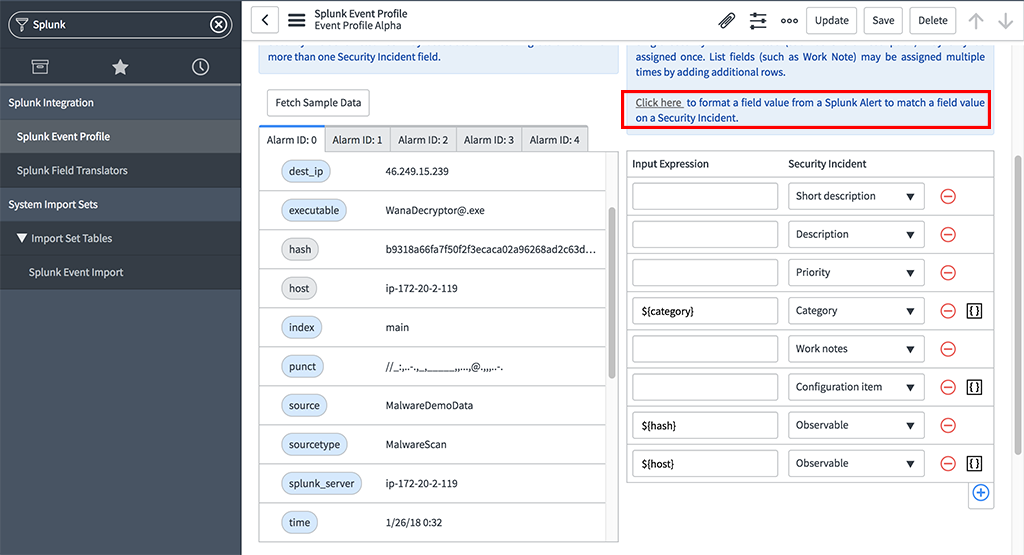Open the Observable dropdown beside ${host}
This screenshot has height=555, width=1024.
click(x=856, y=464)
